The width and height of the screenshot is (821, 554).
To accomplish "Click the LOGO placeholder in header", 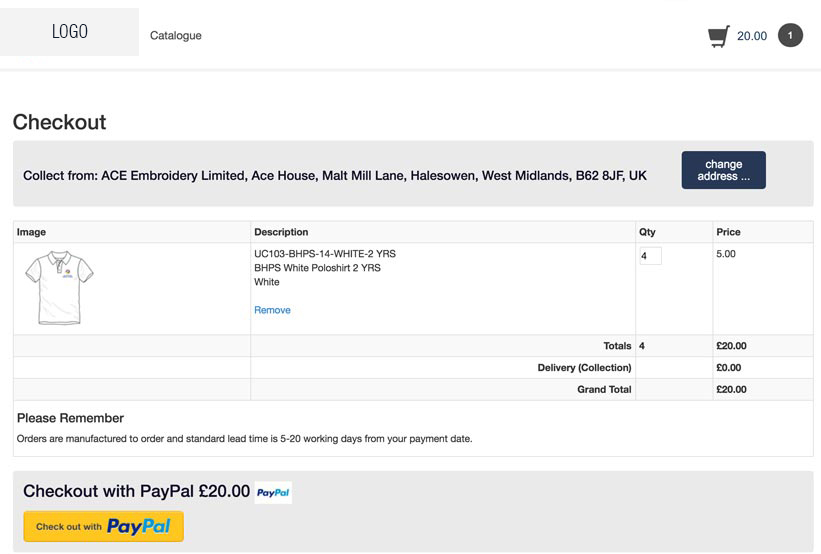I will tap(70, 32).
